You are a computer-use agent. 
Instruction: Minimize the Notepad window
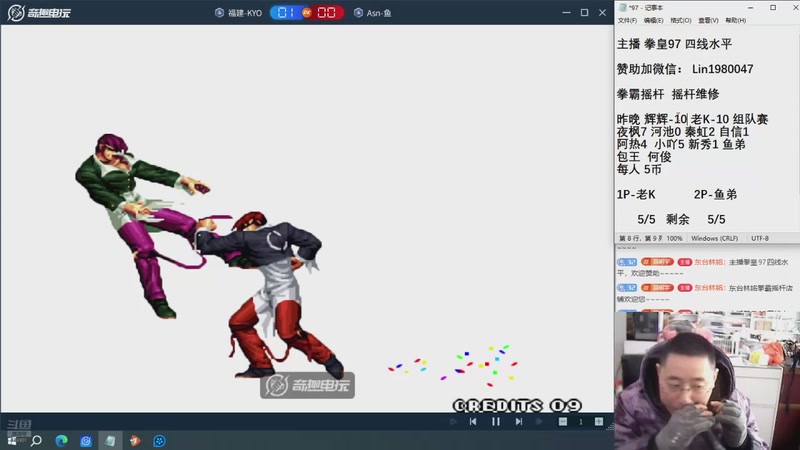pos(751,8)
